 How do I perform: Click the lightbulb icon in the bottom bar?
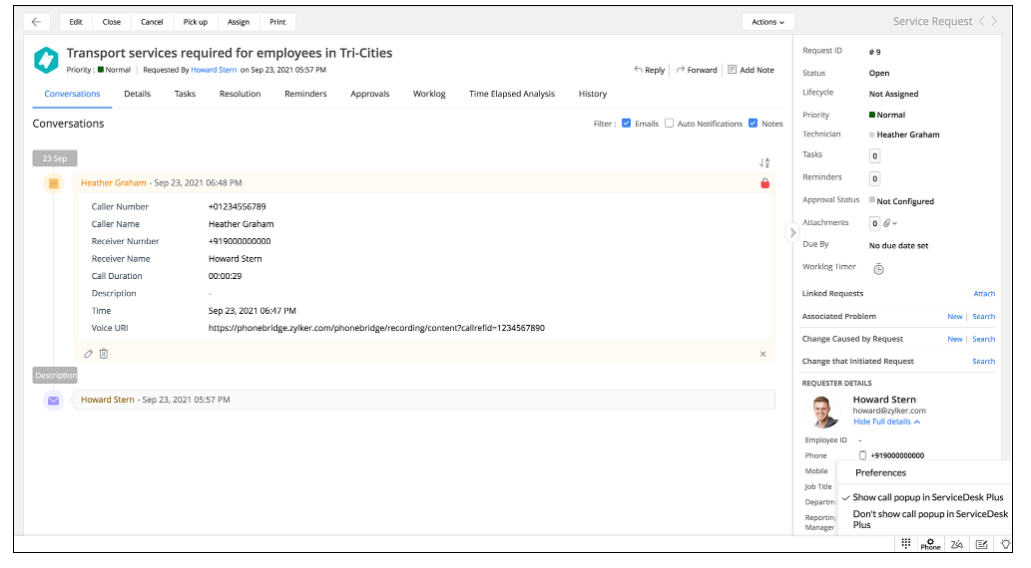[1005, 544]
